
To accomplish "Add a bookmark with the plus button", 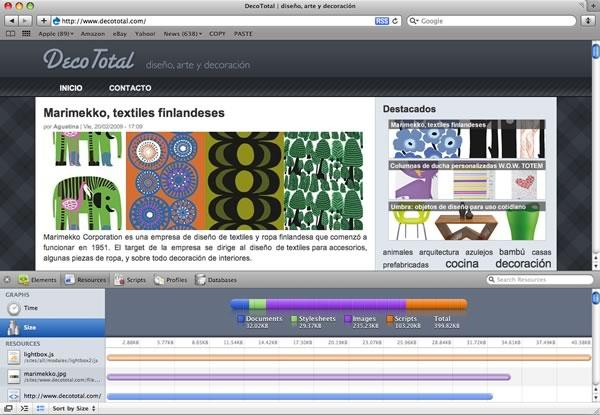I will [x=43, y=21].
